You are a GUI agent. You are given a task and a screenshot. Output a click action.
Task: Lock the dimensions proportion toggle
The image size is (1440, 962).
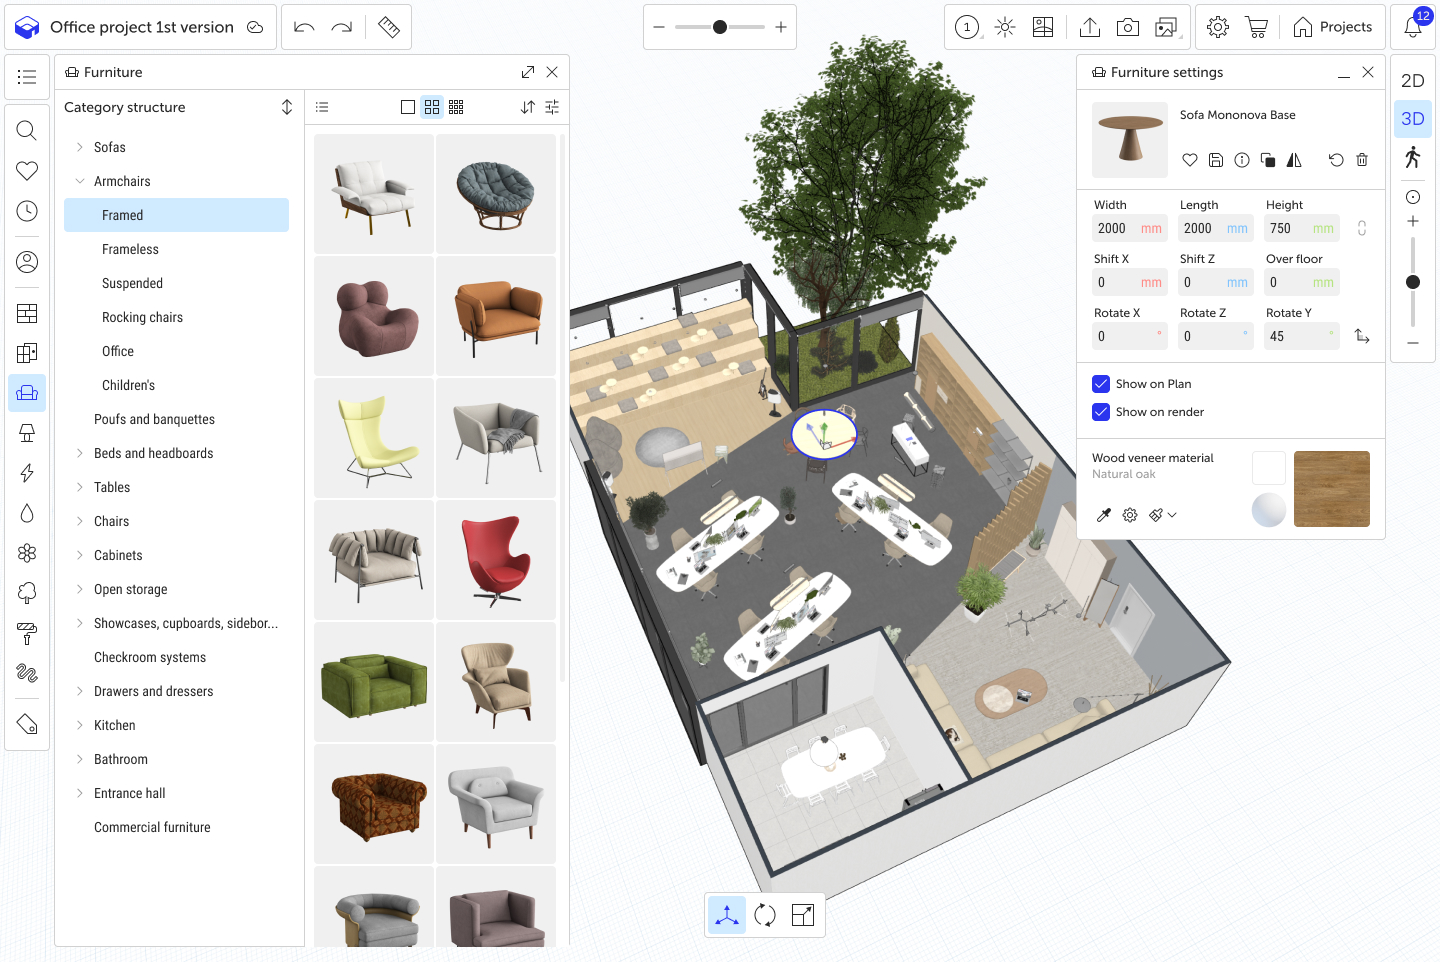pyautogui.click(x=1362, y=228)
